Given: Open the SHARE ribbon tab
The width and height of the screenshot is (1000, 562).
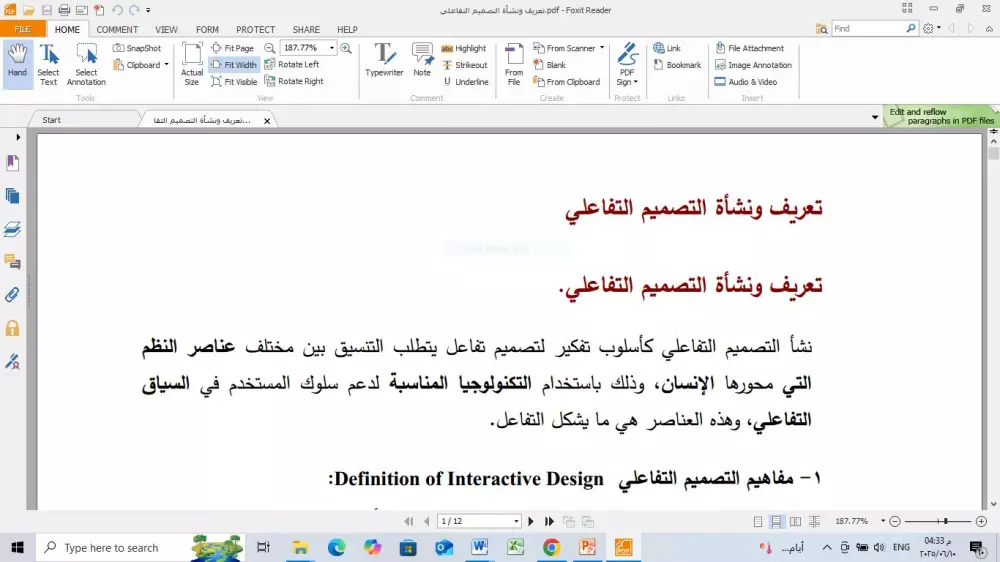Looking at the screenshot, I should [306, 29].
